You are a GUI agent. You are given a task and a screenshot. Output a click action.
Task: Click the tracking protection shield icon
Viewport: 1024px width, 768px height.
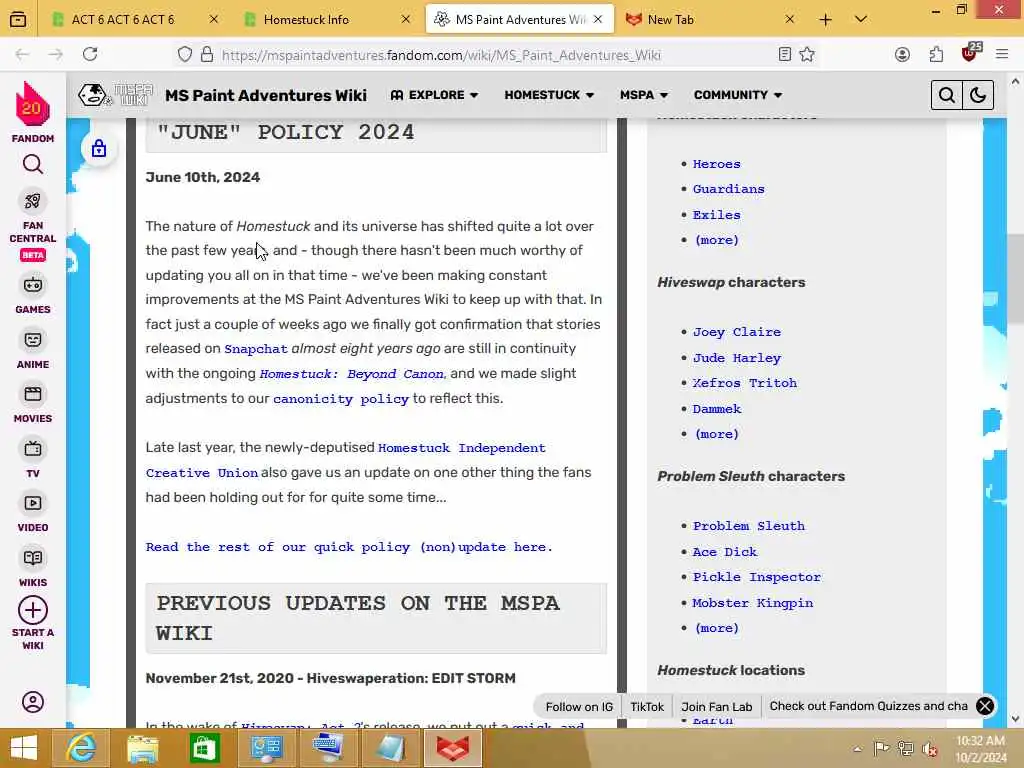(185, 54)
